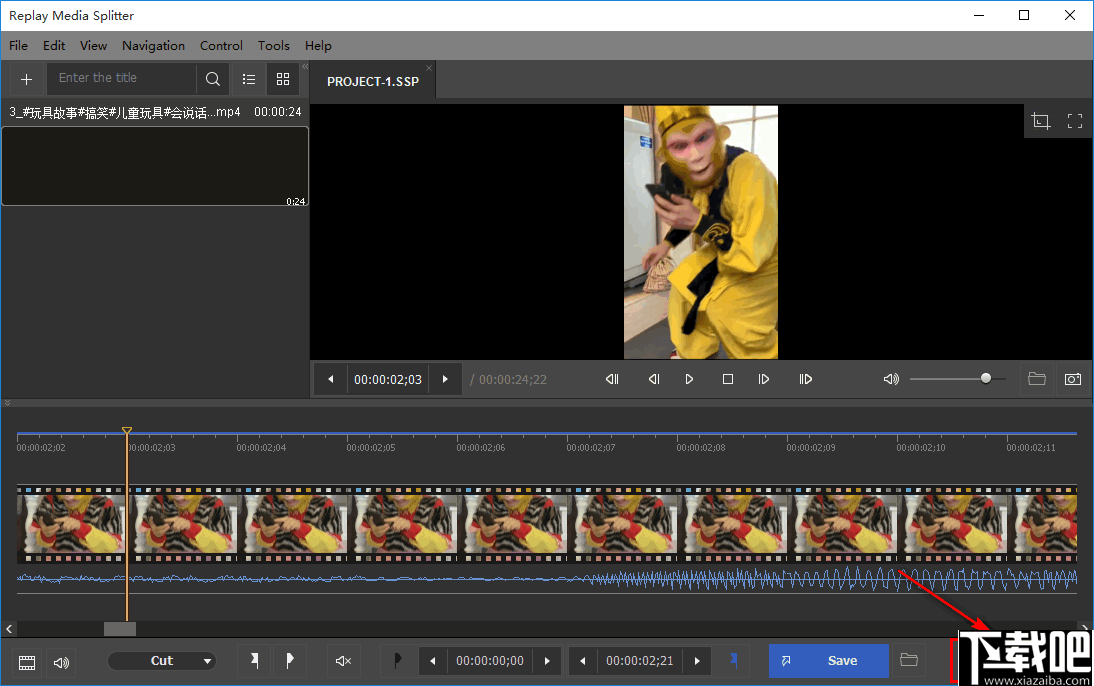Edit segment start time 00:00:00;00
Screen dimensions: 1094x686
490,661
